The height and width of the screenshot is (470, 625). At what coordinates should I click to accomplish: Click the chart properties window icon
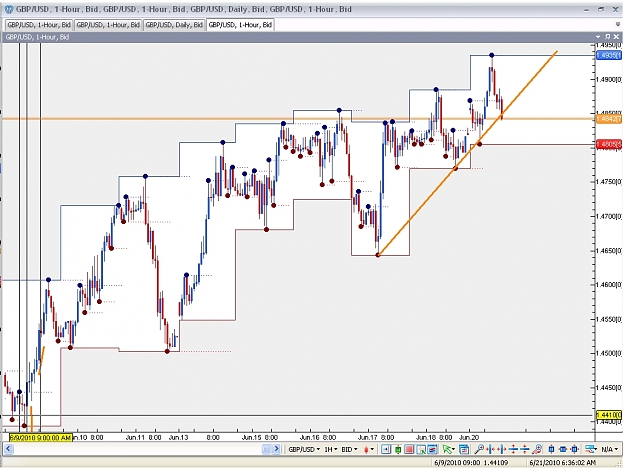[x=464, y=449]
